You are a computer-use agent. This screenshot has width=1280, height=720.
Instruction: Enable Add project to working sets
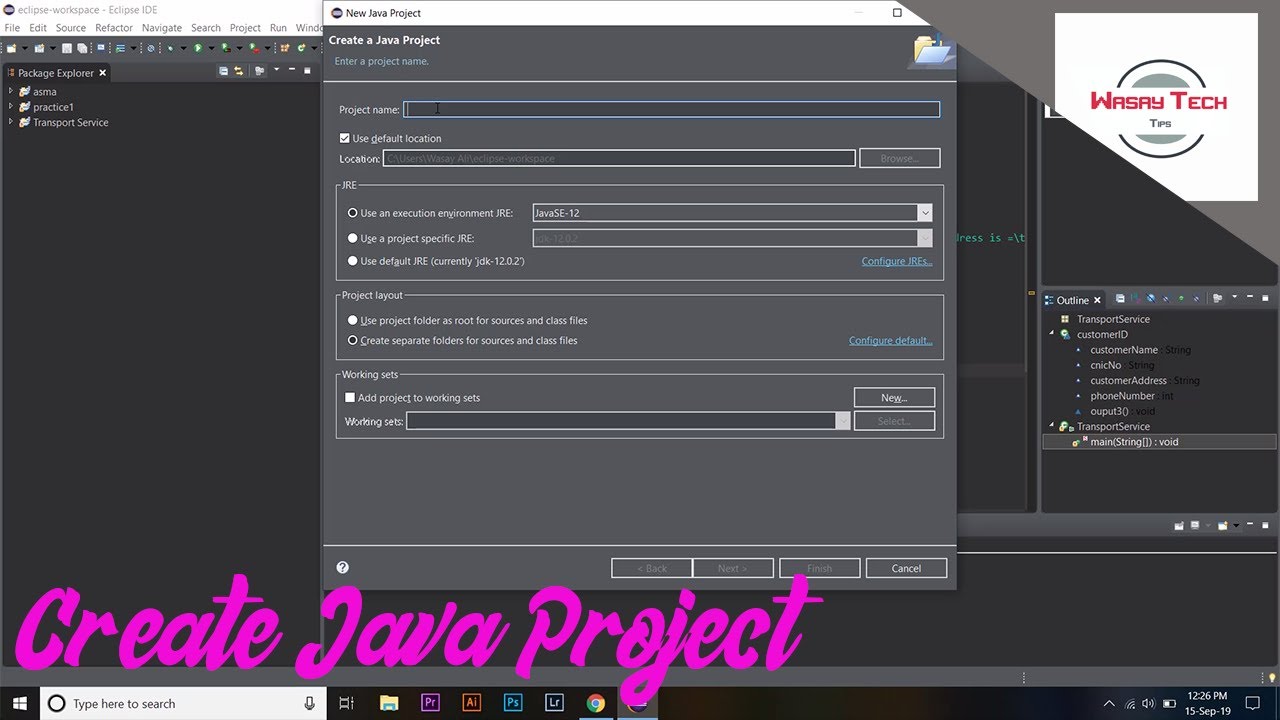coord(350,397)
